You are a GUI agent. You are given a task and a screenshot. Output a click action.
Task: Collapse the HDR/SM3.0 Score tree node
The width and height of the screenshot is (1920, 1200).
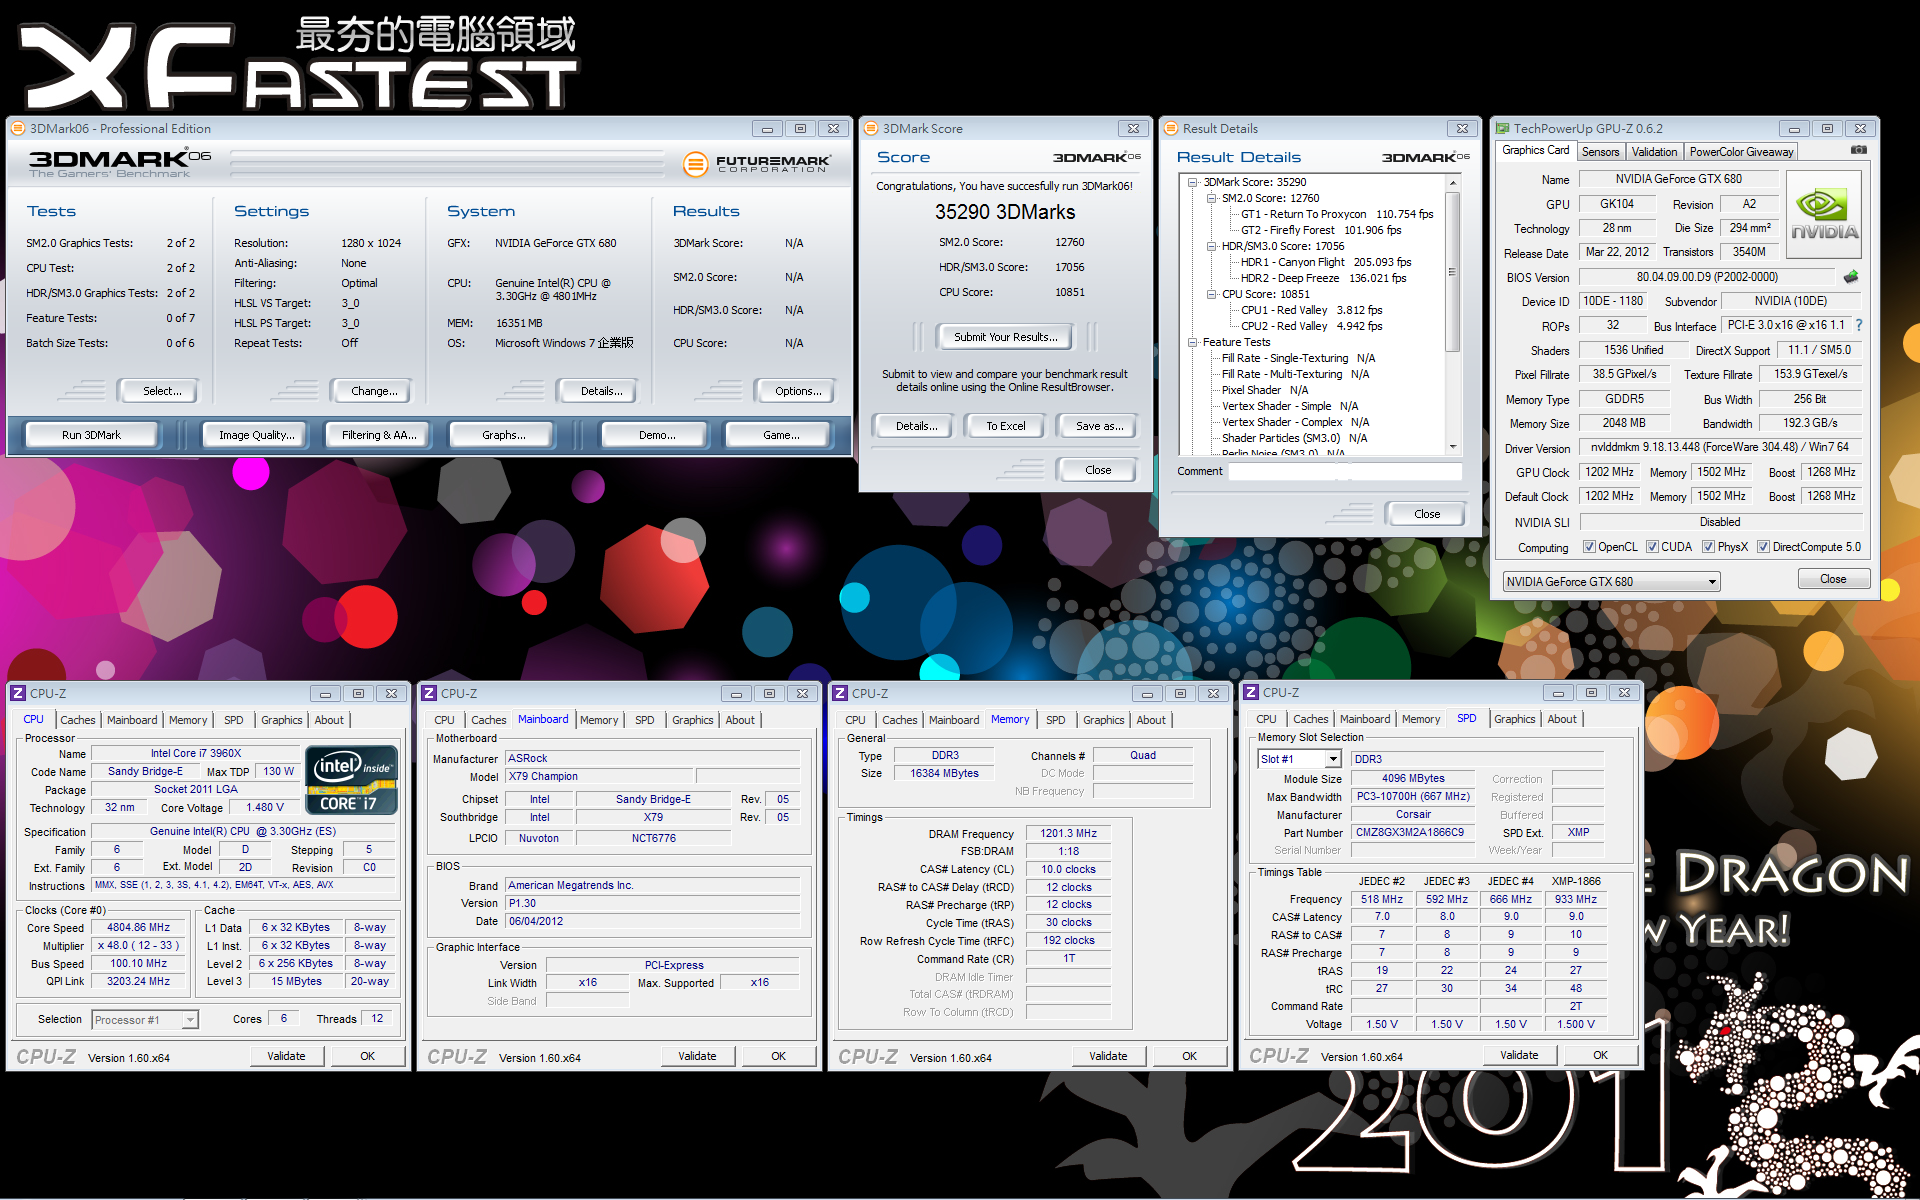(x=1211, y=246)
